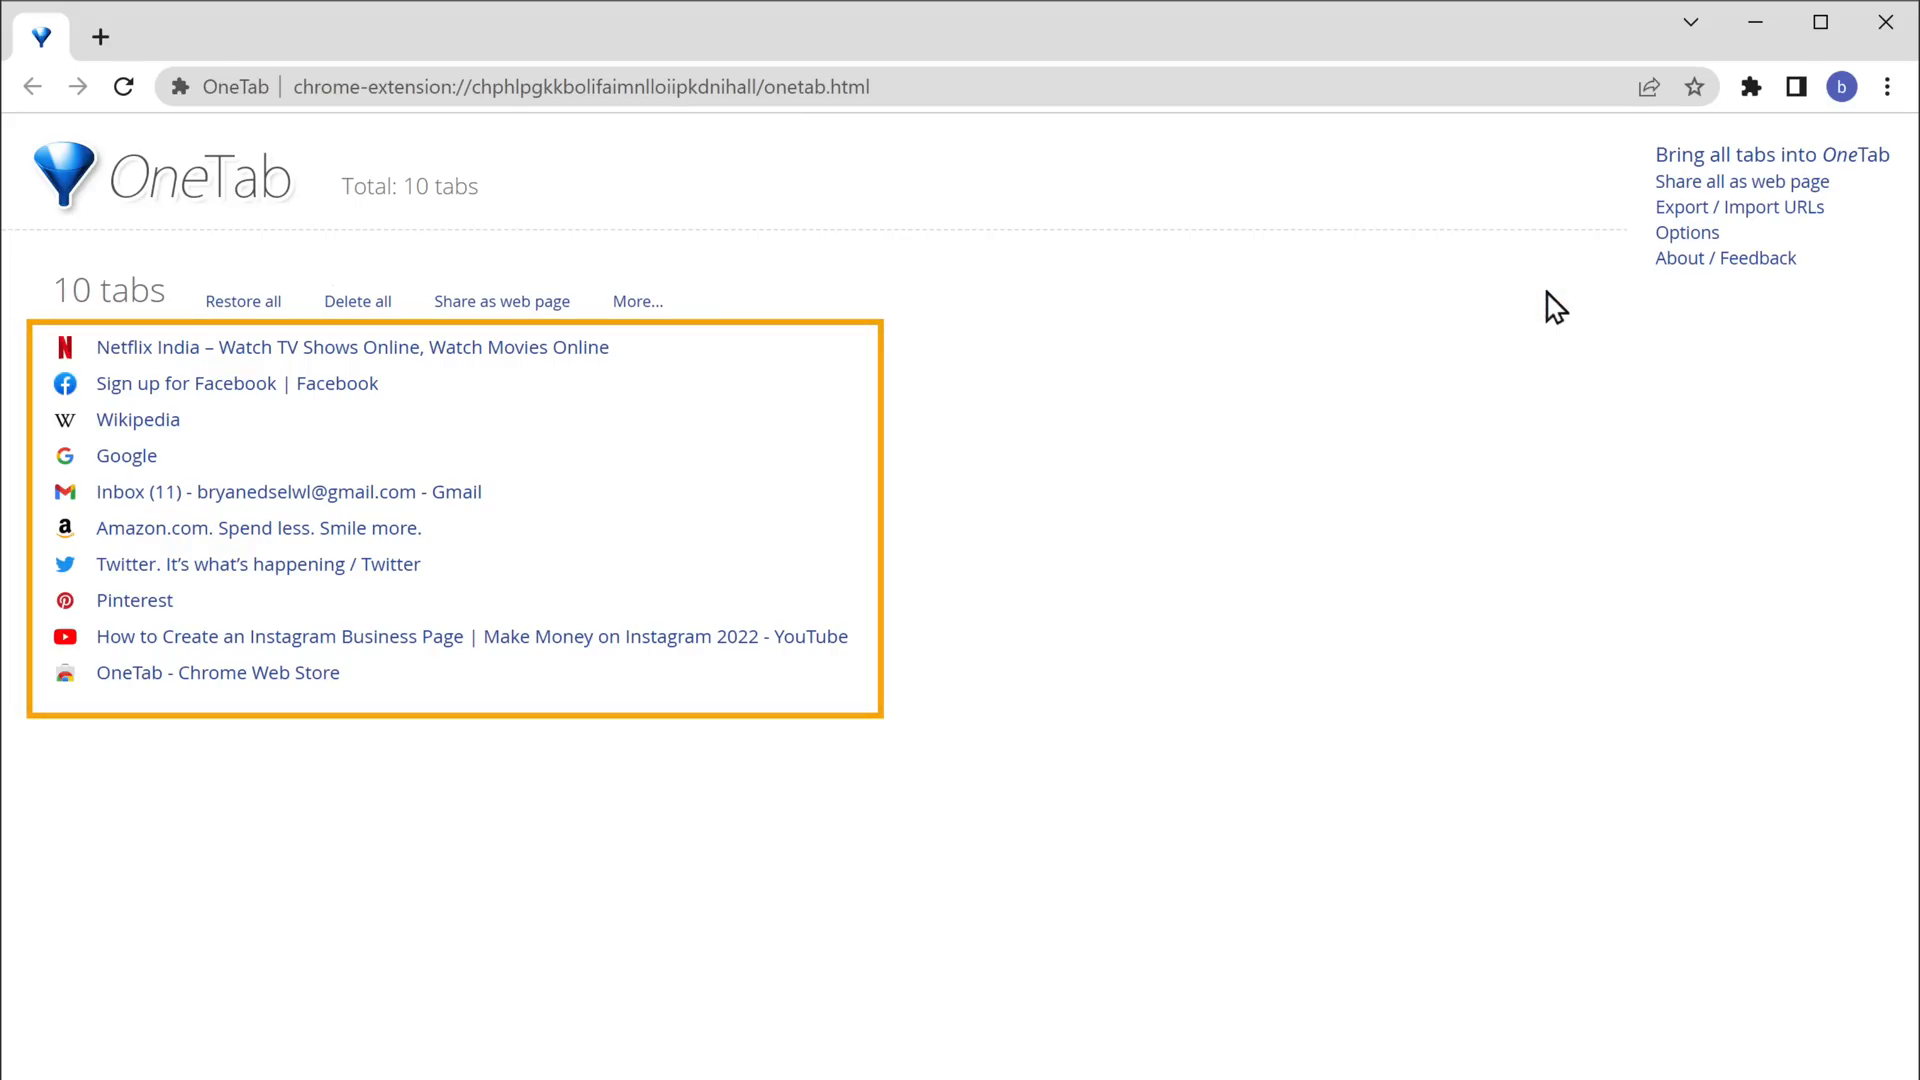Maximize the browser window
Viewport: 1920px width, 1080px height.
click(x=1820, y=22)
